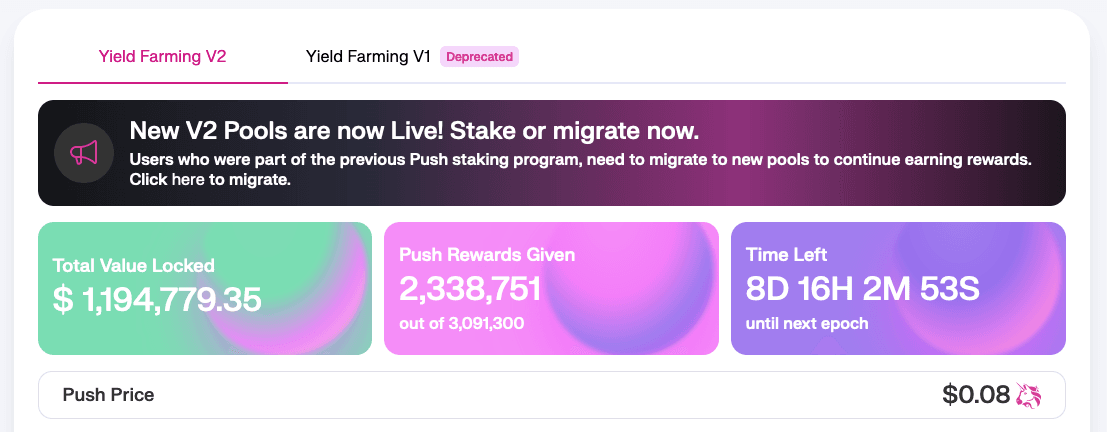Click the Uniswap unicorn icon

[1029, 395]
